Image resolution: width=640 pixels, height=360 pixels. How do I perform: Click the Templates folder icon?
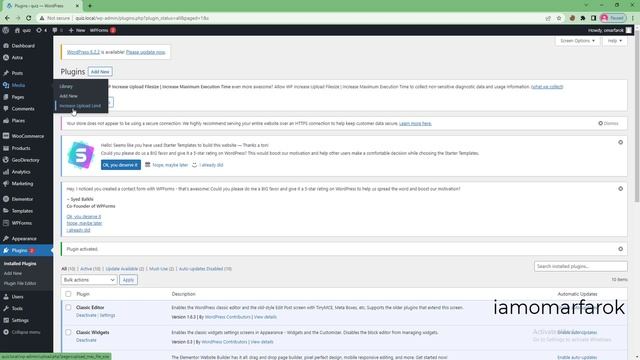tap(6, 211)
